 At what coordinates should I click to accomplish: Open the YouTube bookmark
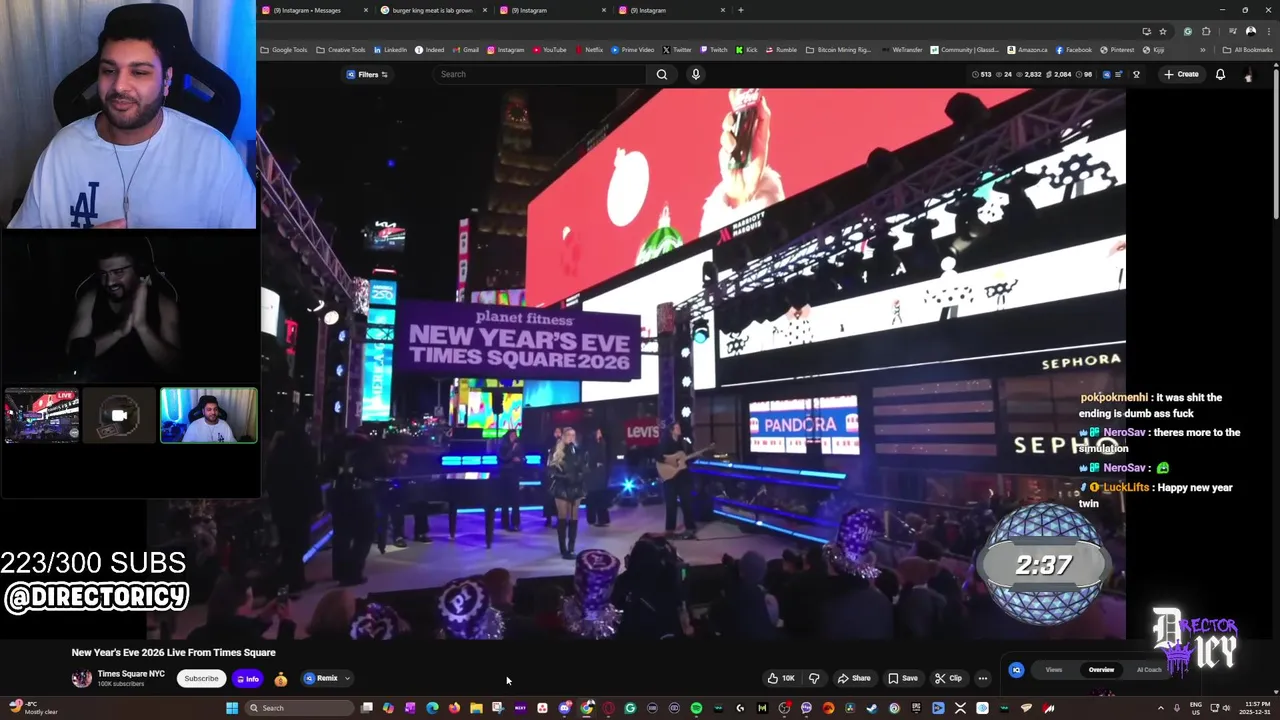click(x=549, y=50)
